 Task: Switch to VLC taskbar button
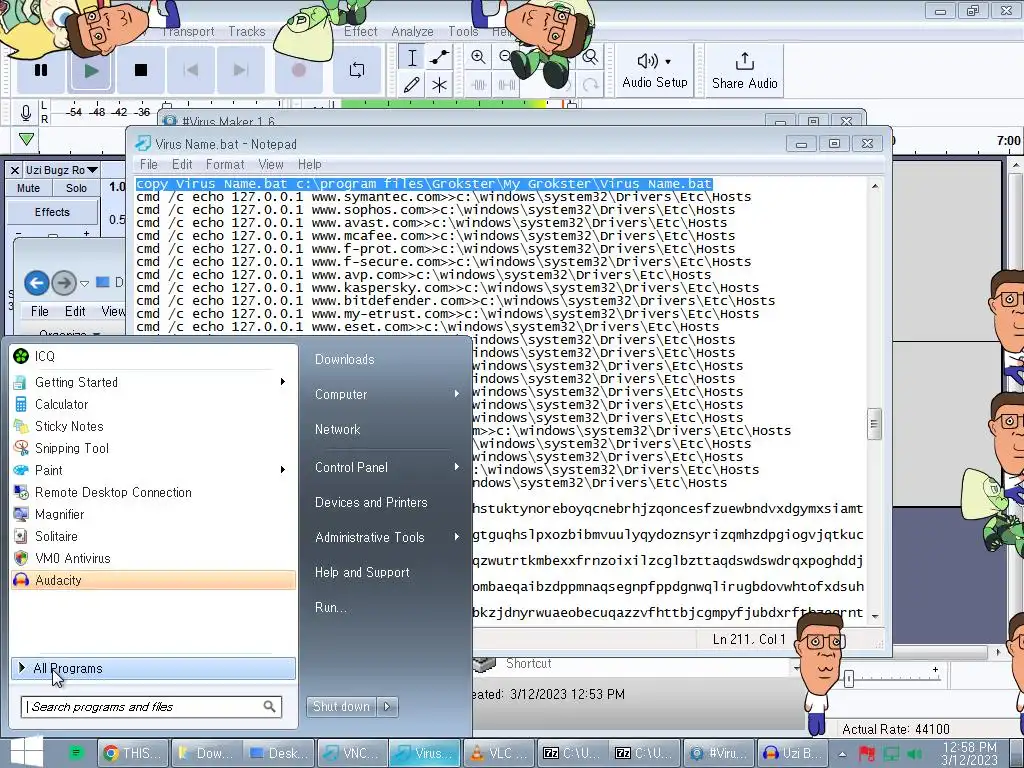click(500, 753)
